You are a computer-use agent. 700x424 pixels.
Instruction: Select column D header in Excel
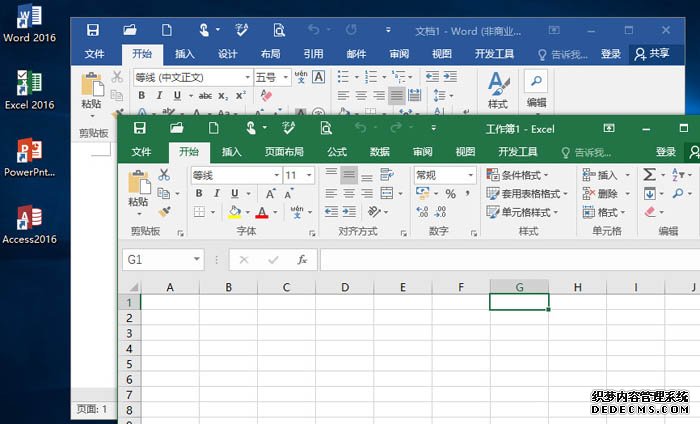(x=345, y=287)
